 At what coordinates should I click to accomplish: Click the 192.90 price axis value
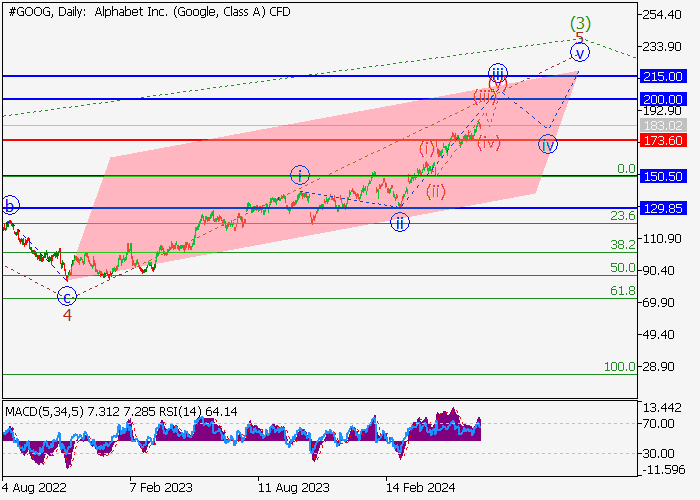[x=662, y=111]
